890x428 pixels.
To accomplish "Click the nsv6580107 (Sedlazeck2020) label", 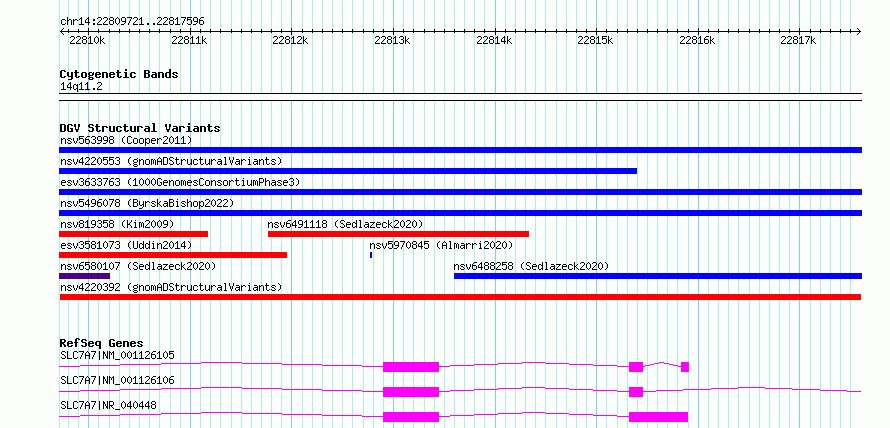I will 138,266.
